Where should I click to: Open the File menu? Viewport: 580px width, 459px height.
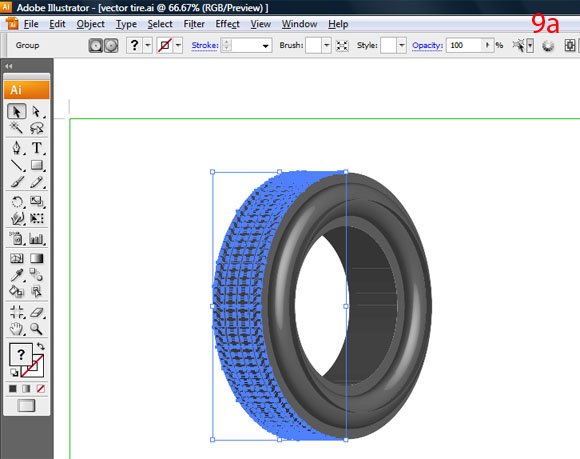[31, 24]
